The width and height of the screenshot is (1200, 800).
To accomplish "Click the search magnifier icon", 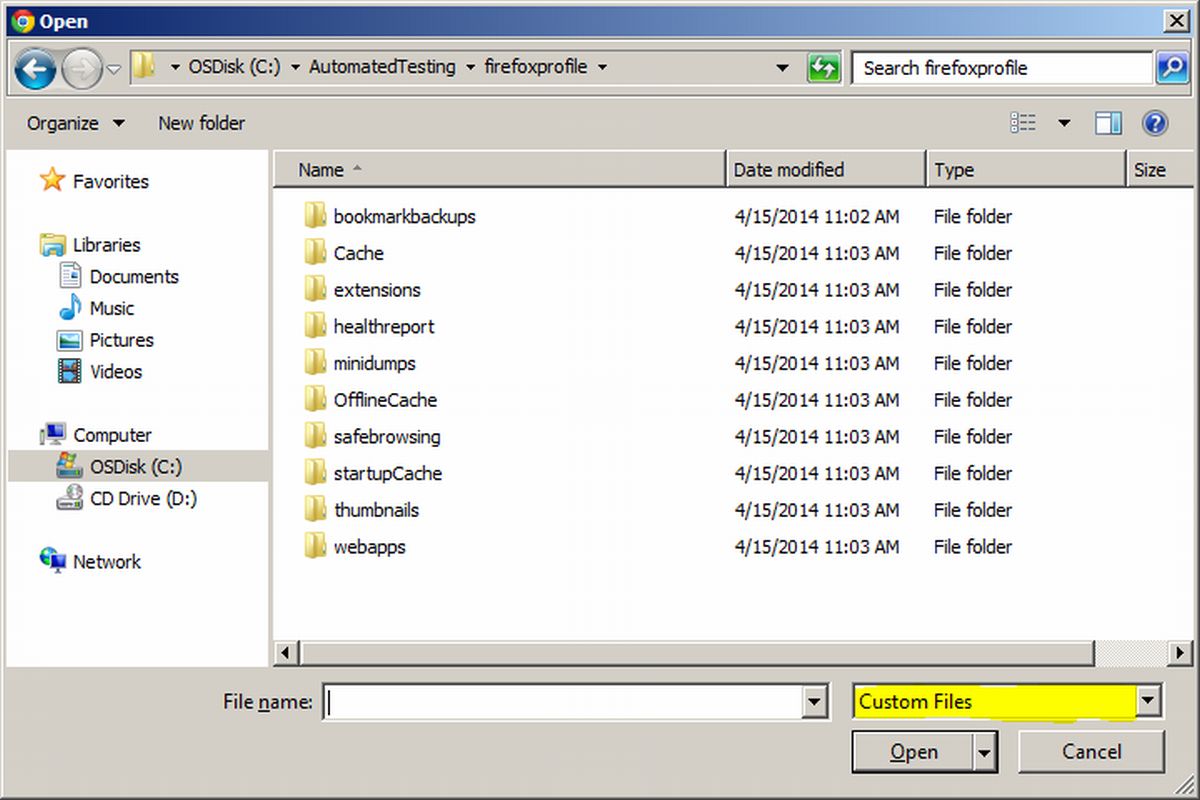I will [1171, 68].
